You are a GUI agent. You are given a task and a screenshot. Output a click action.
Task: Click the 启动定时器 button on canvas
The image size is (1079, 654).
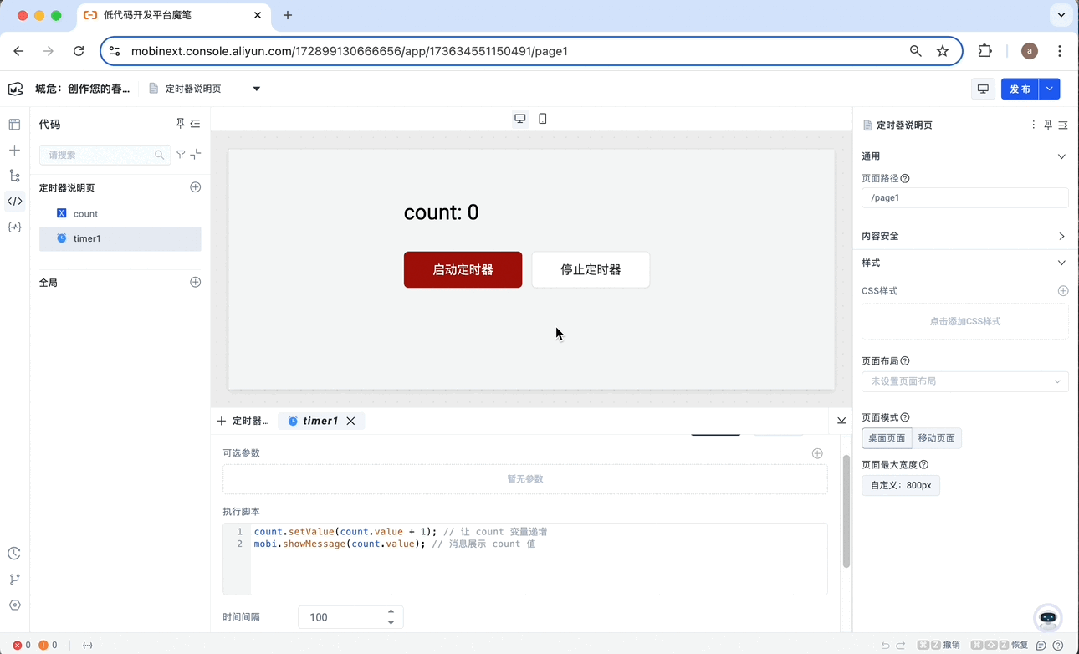463,270
